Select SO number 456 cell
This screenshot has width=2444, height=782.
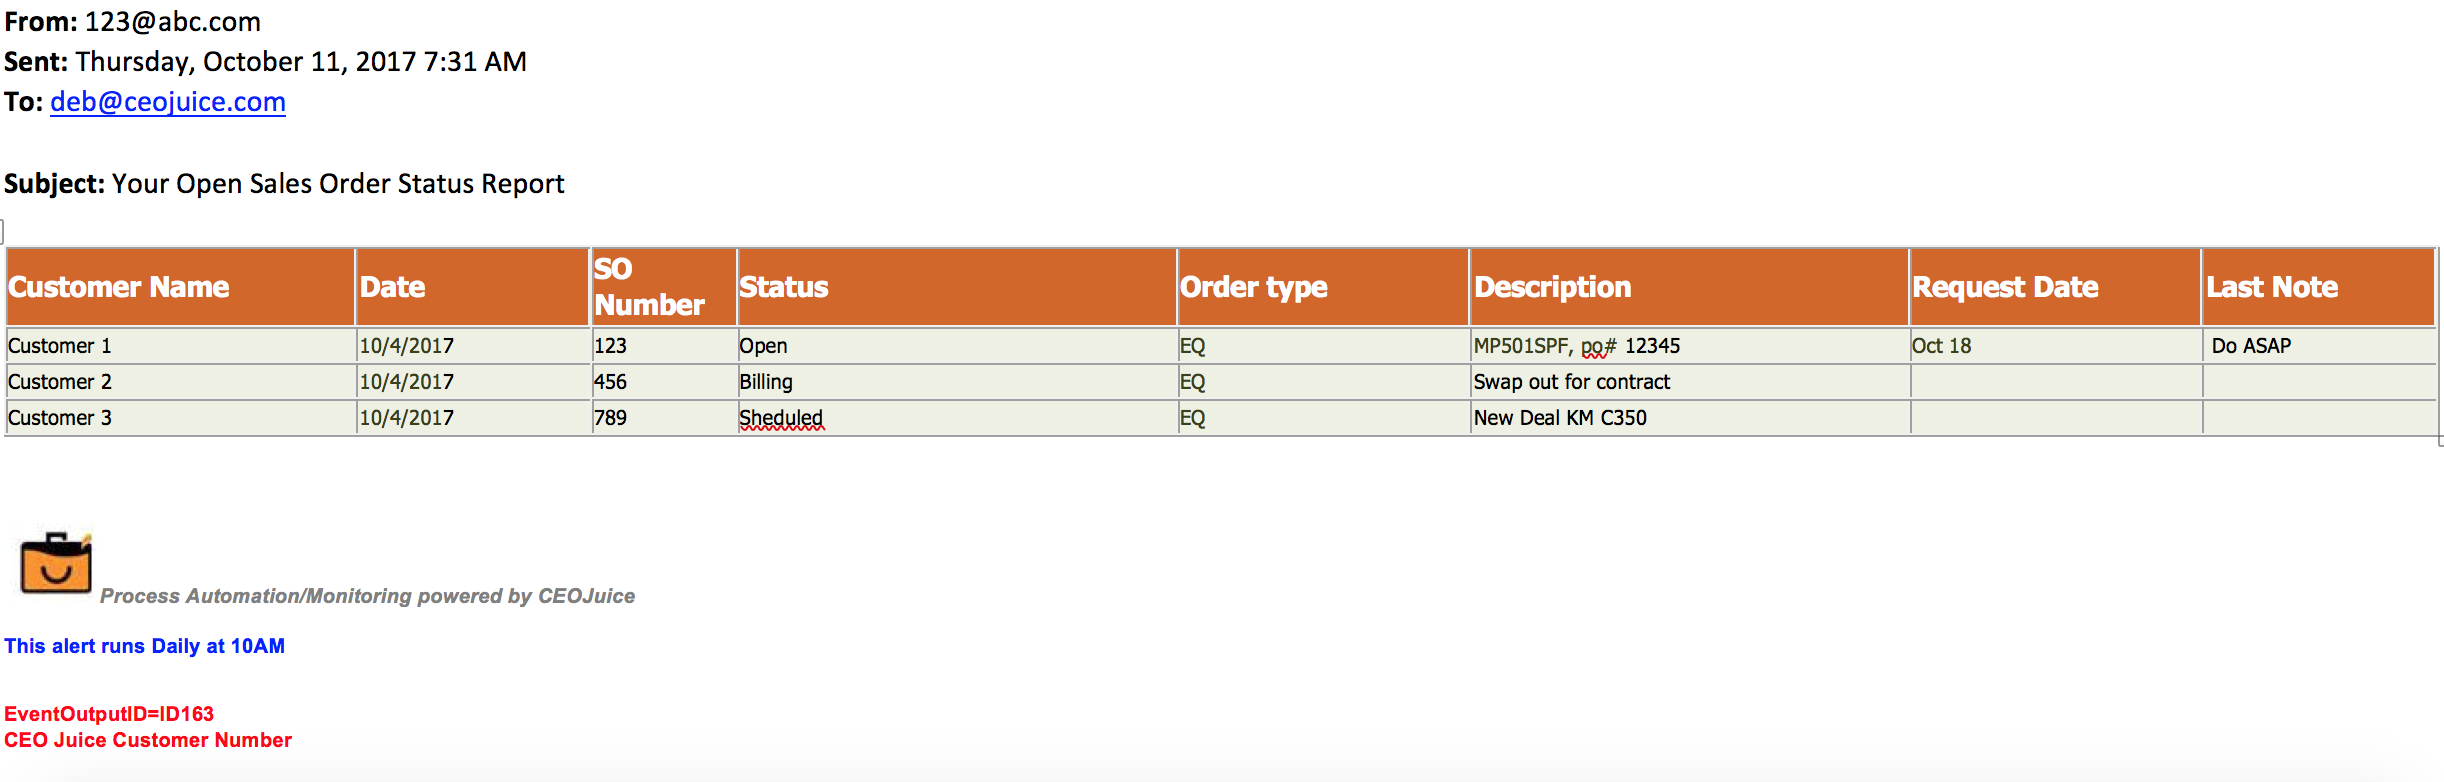(664, 382)
